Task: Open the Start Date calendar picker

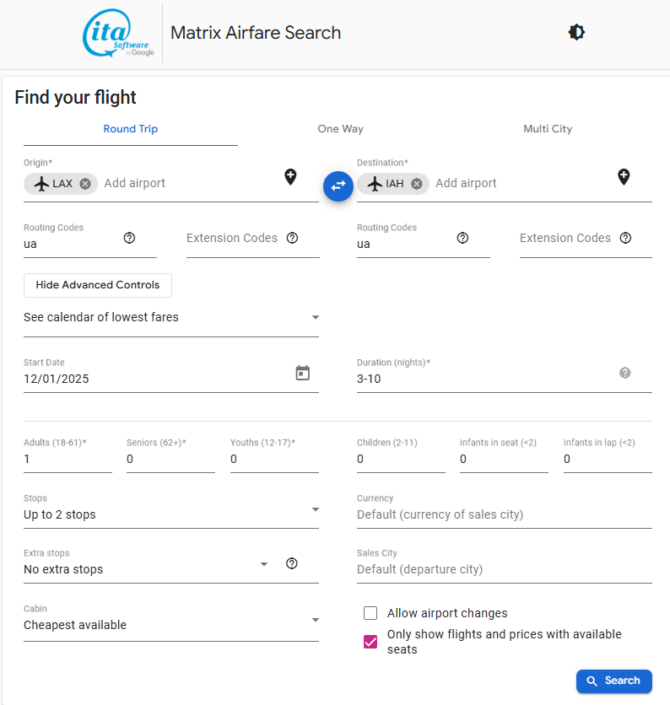Action: click(302, 373)
